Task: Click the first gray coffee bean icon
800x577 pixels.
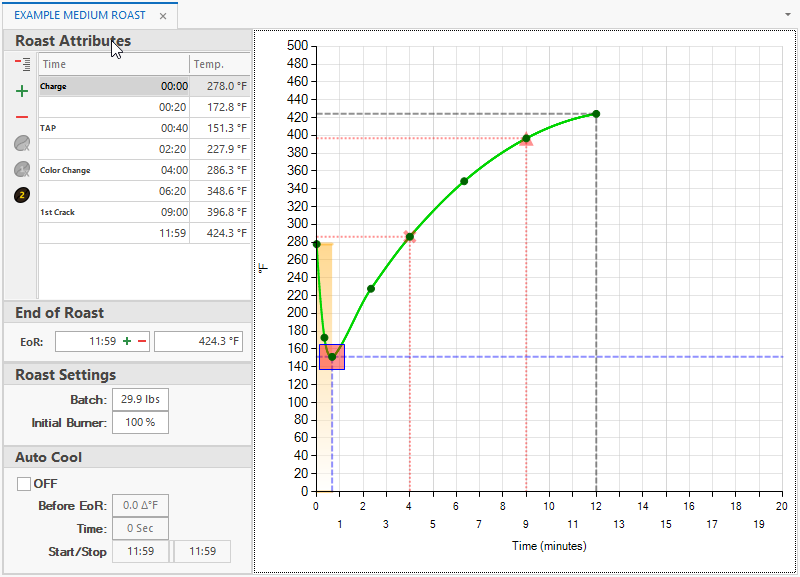Action: click(x=22, y=144)
